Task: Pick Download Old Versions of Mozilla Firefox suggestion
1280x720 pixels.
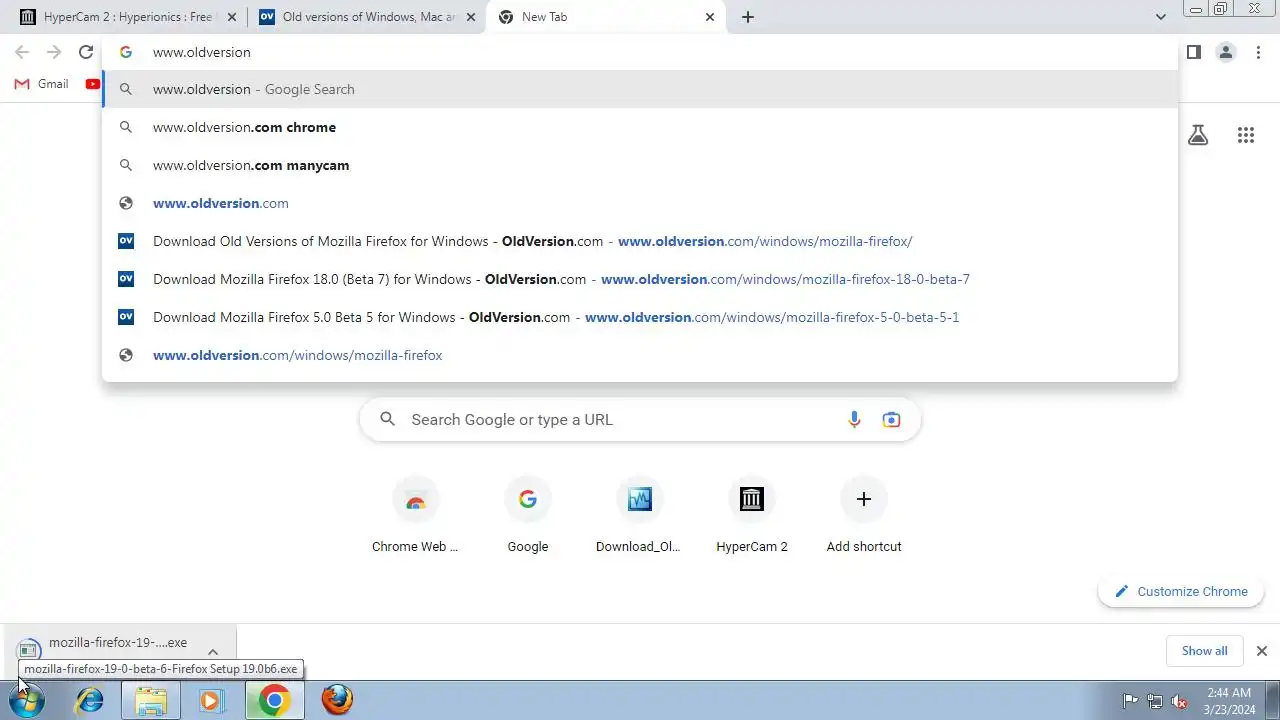Action: (x=640, y=241)
